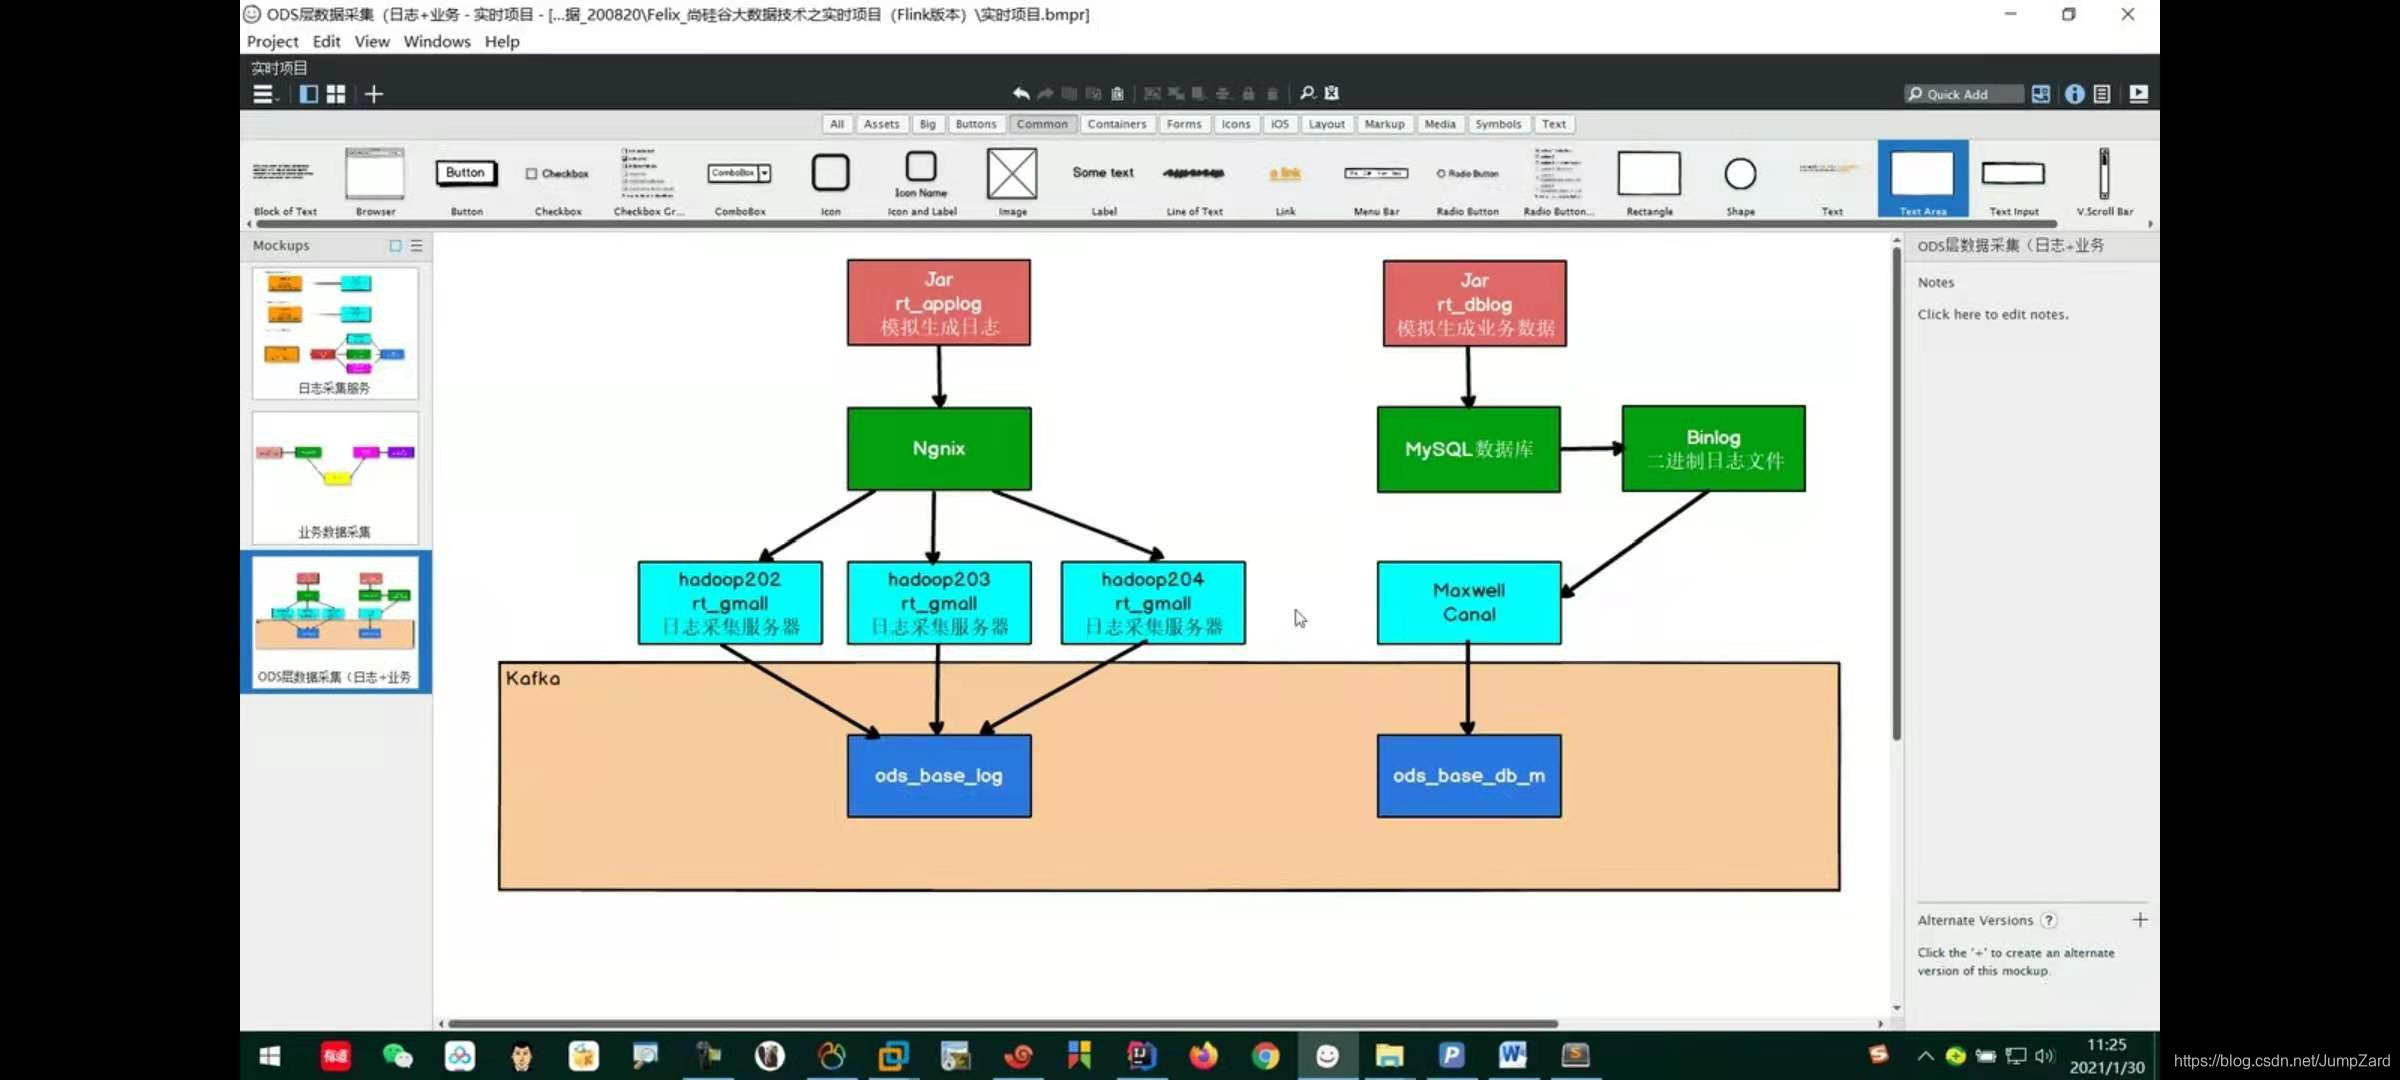The image size is (2400, 1080).
Task: Click the Redo arrow icon
Action: [1045, 93]
